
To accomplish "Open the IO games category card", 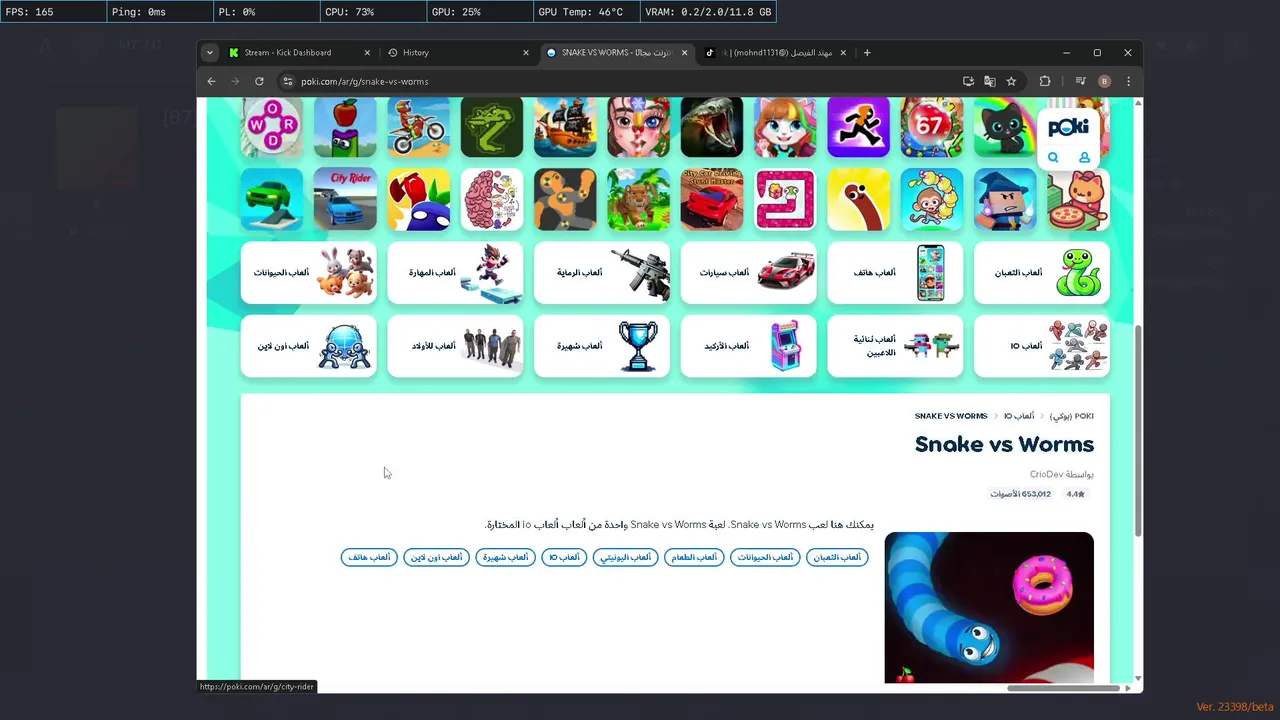I will [1042, 346].
